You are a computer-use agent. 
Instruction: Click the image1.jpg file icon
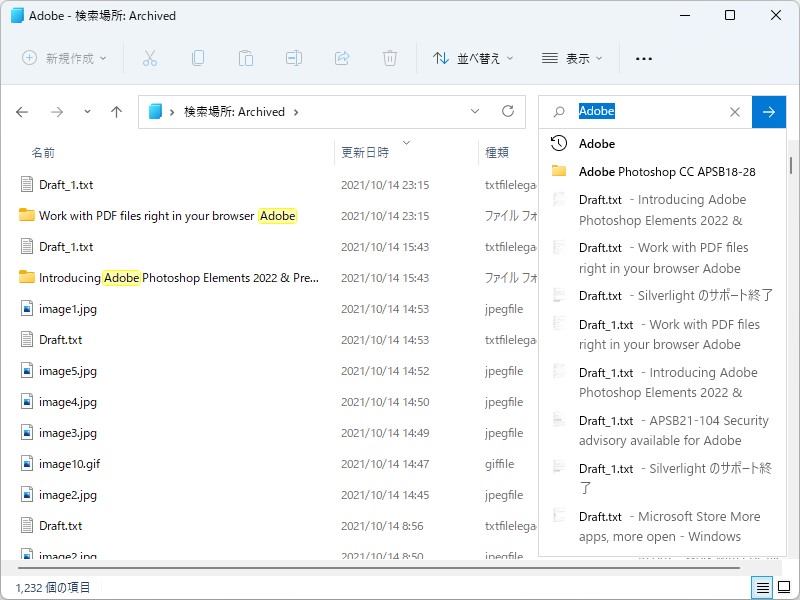[x=27, y=309]
